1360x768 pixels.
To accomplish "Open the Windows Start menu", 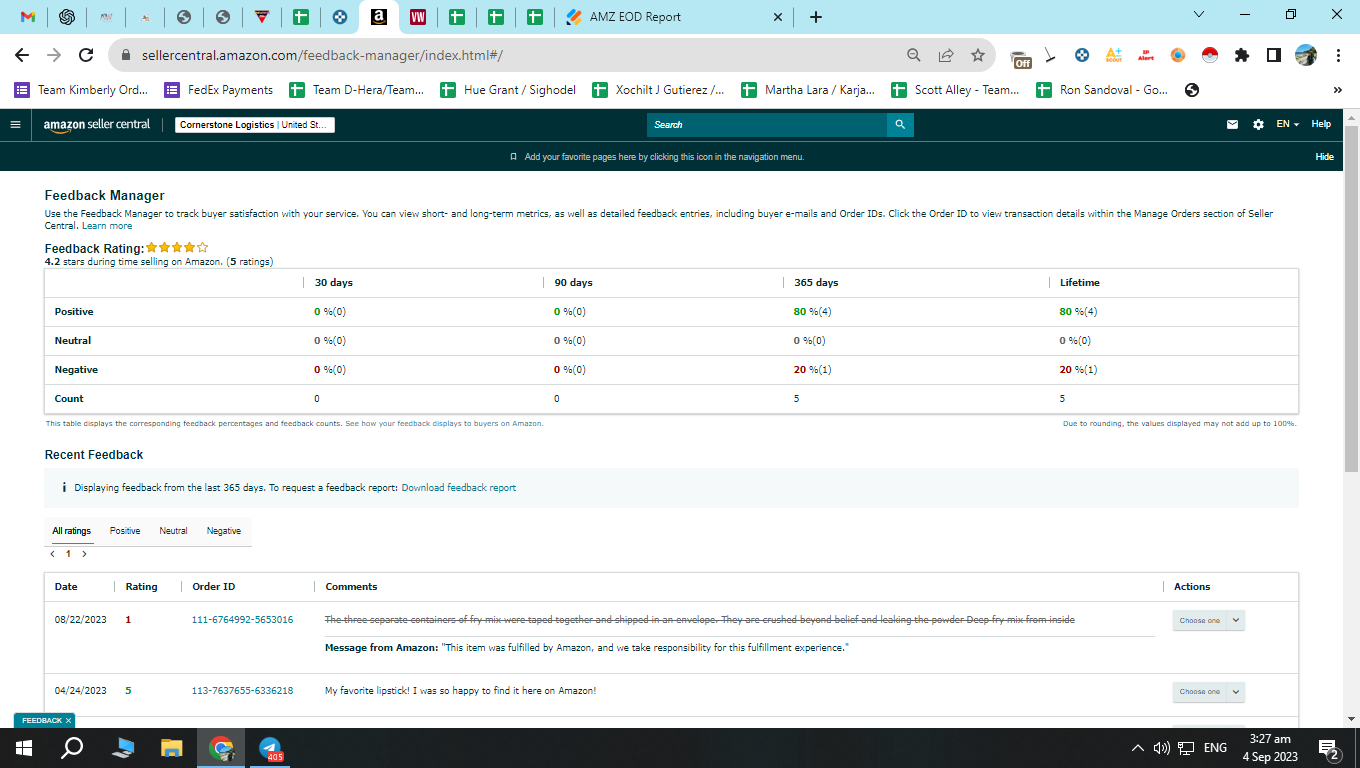I will 23,748.
